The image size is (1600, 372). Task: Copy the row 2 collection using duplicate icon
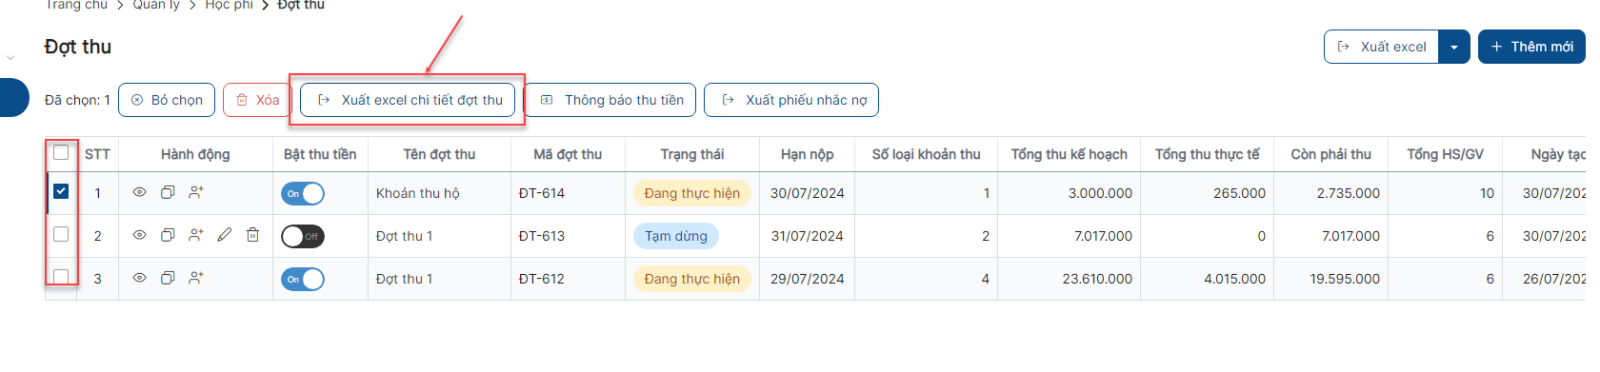click(x=168, y=235)
